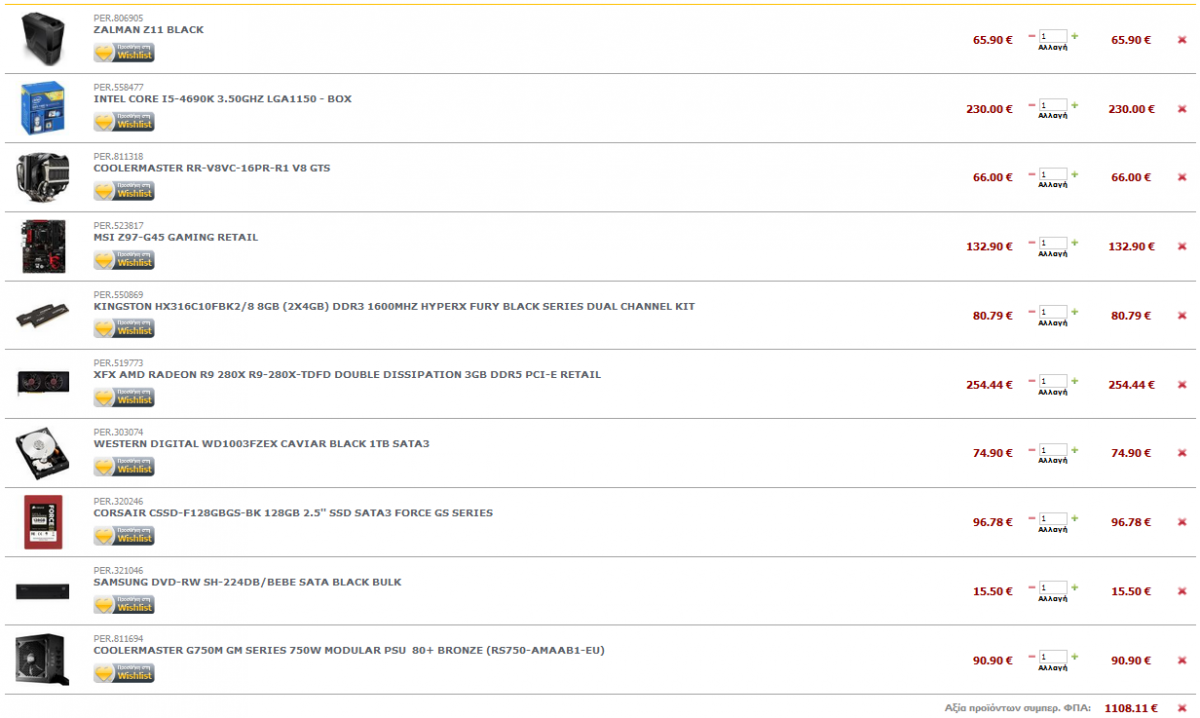The image size is (1200, 718).
Task: Increase XFX Radeon R9 280X quantity
Action: tap(1075, 380)
